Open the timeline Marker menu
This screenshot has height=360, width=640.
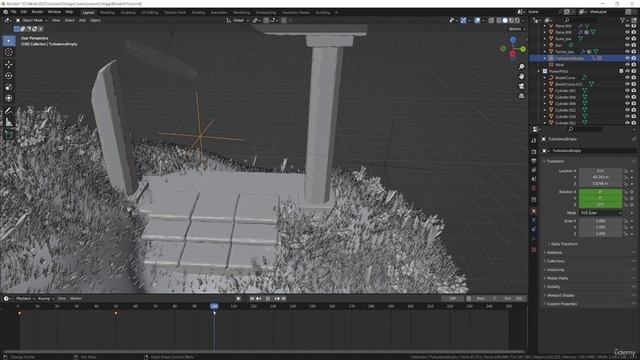(76, 299)
